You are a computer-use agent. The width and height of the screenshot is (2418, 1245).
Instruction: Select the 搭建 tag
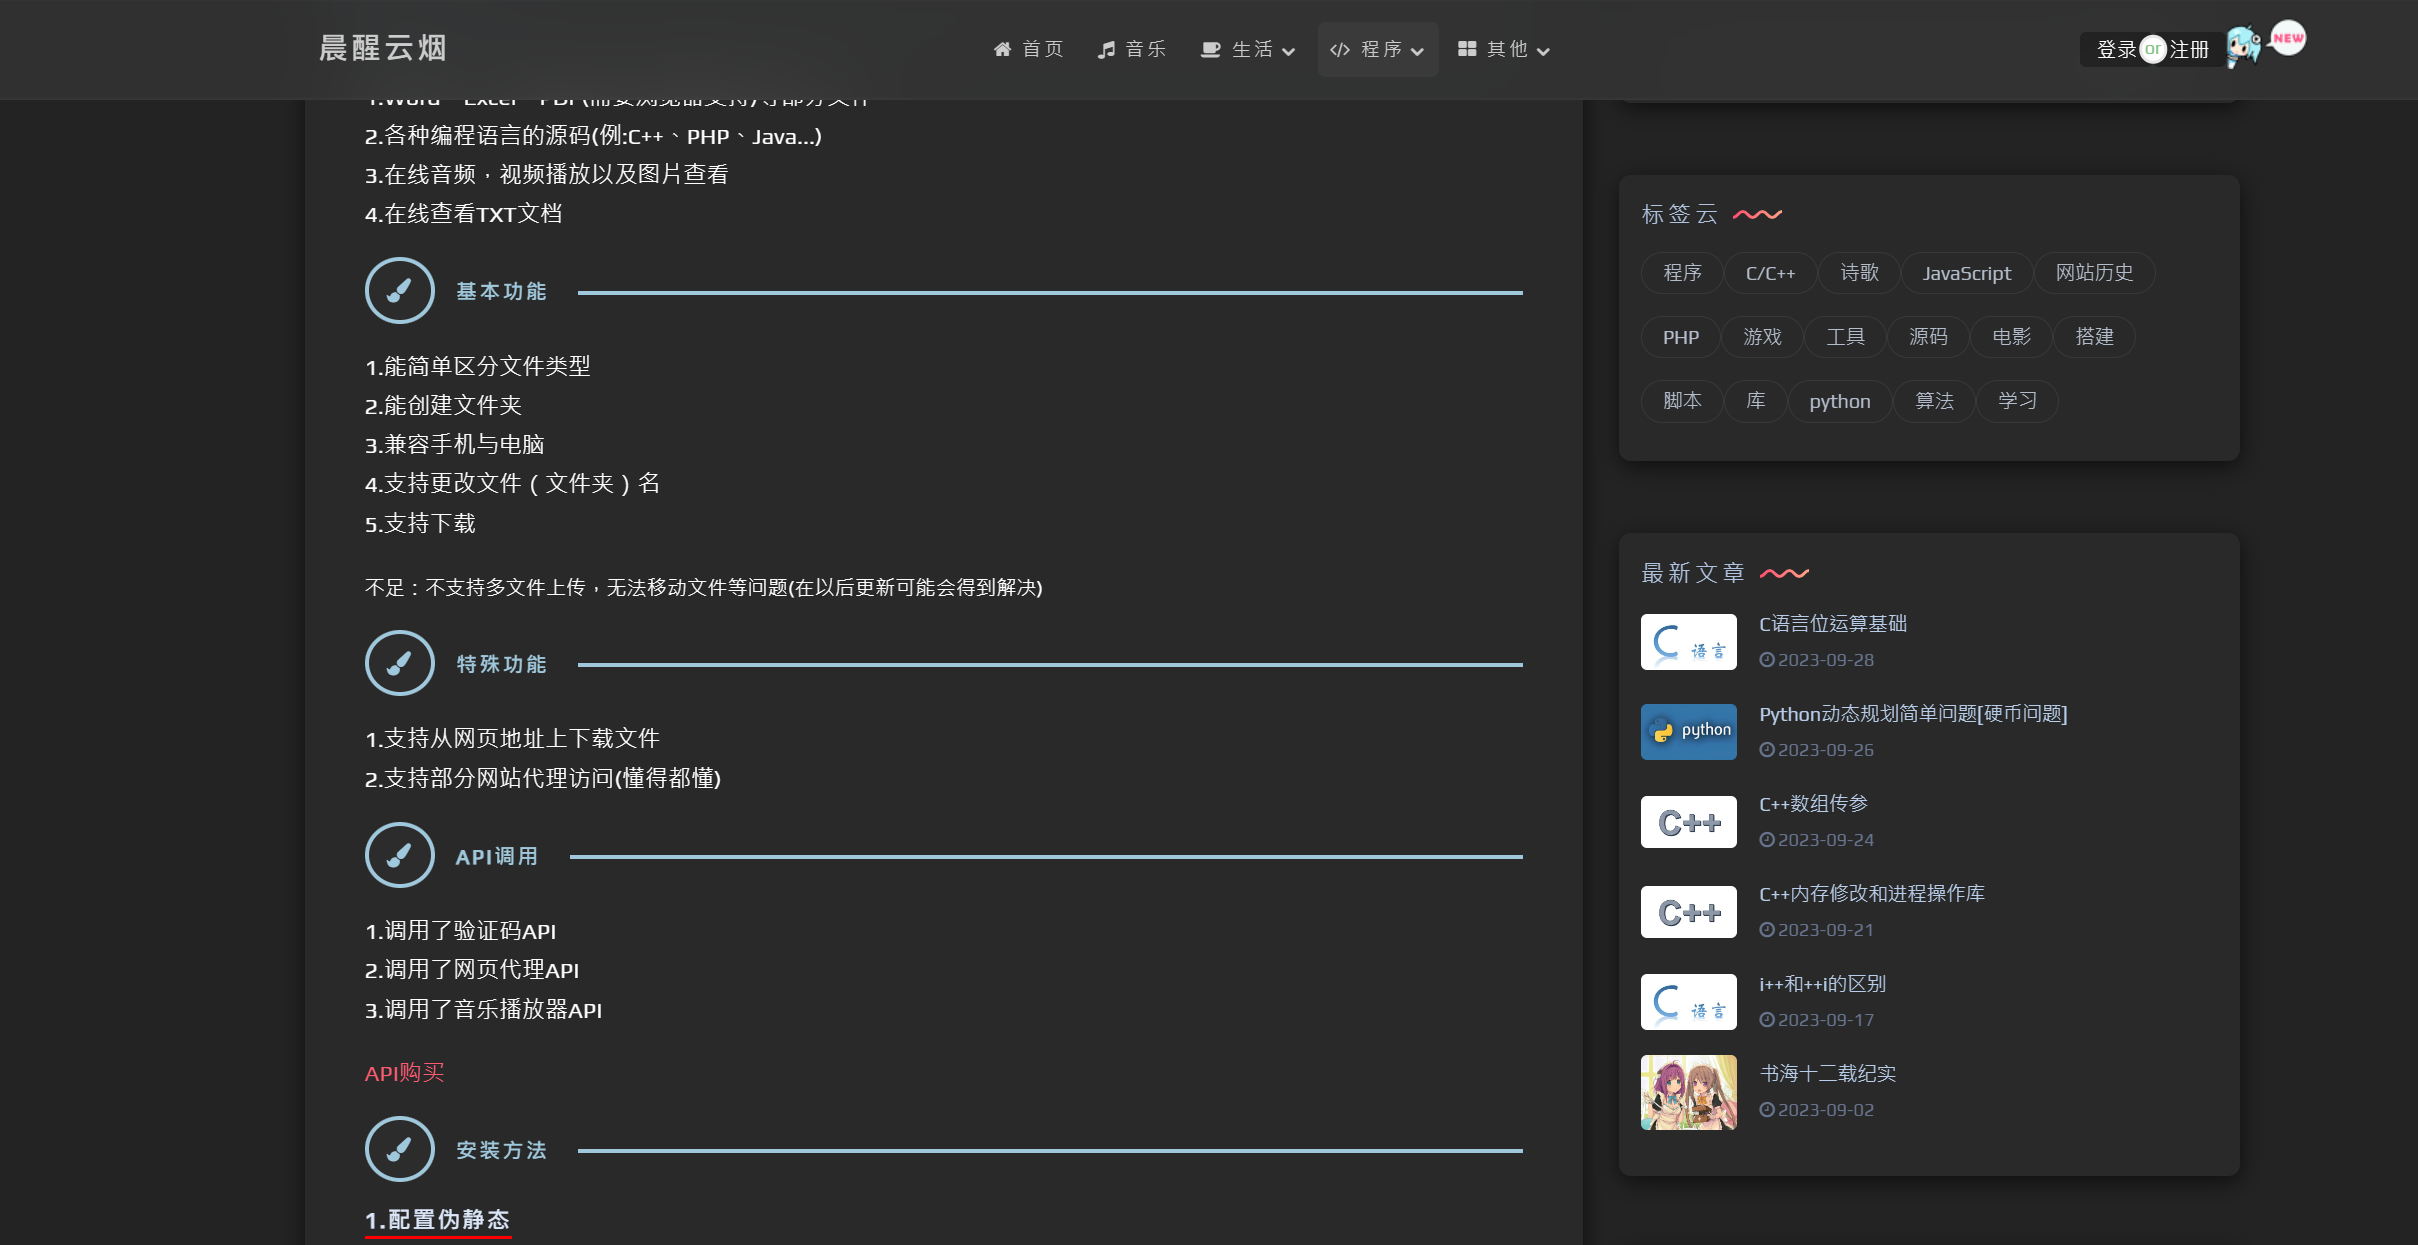tap(2094, 337)
